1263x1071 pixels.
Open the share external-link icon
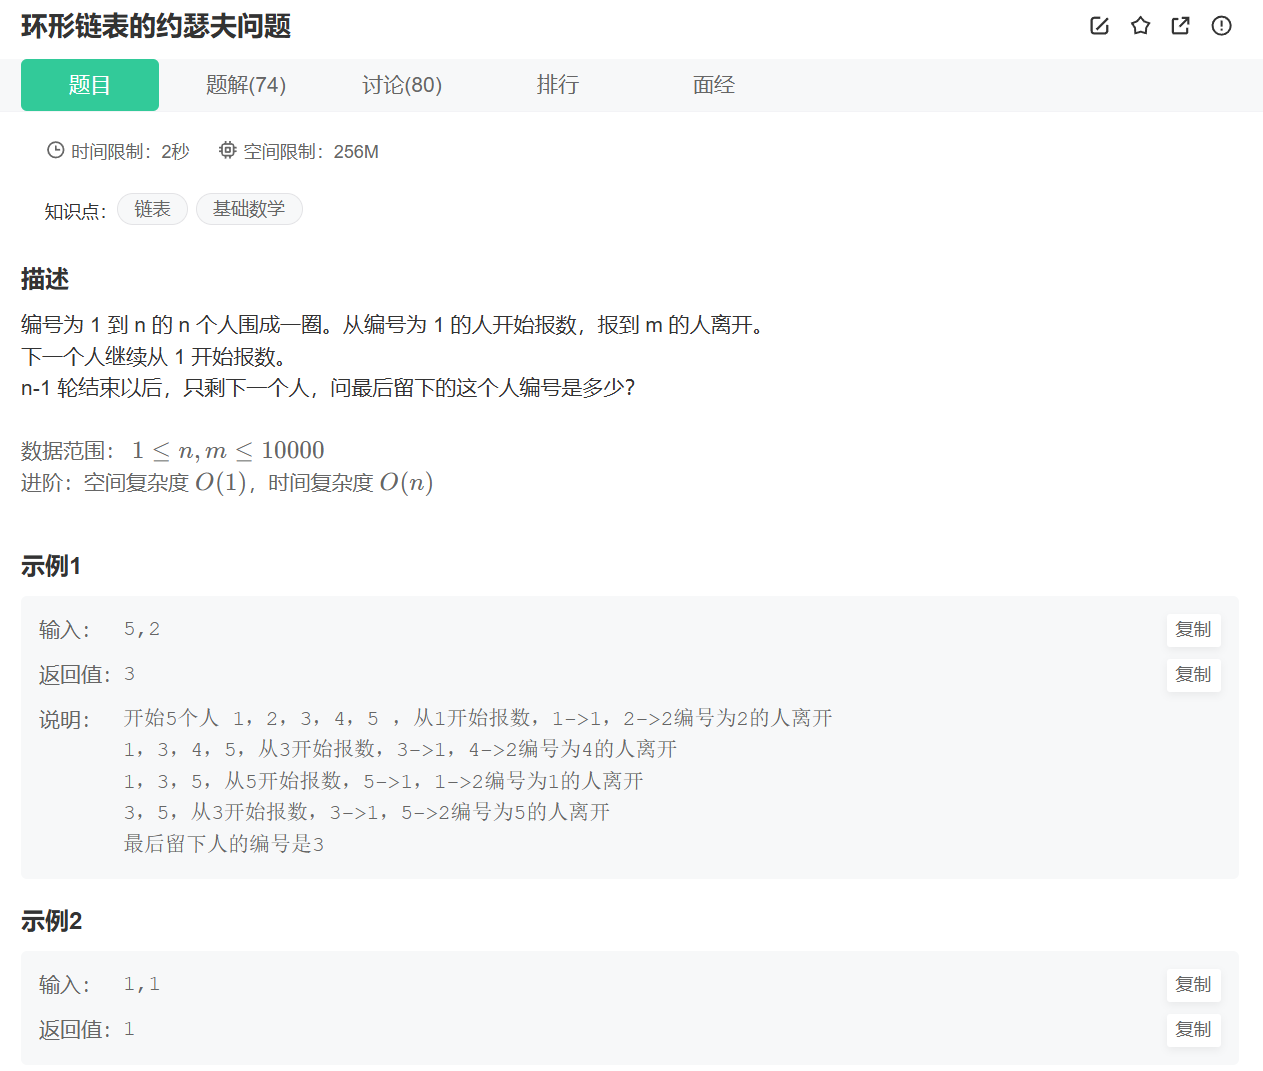point(1181,26)
